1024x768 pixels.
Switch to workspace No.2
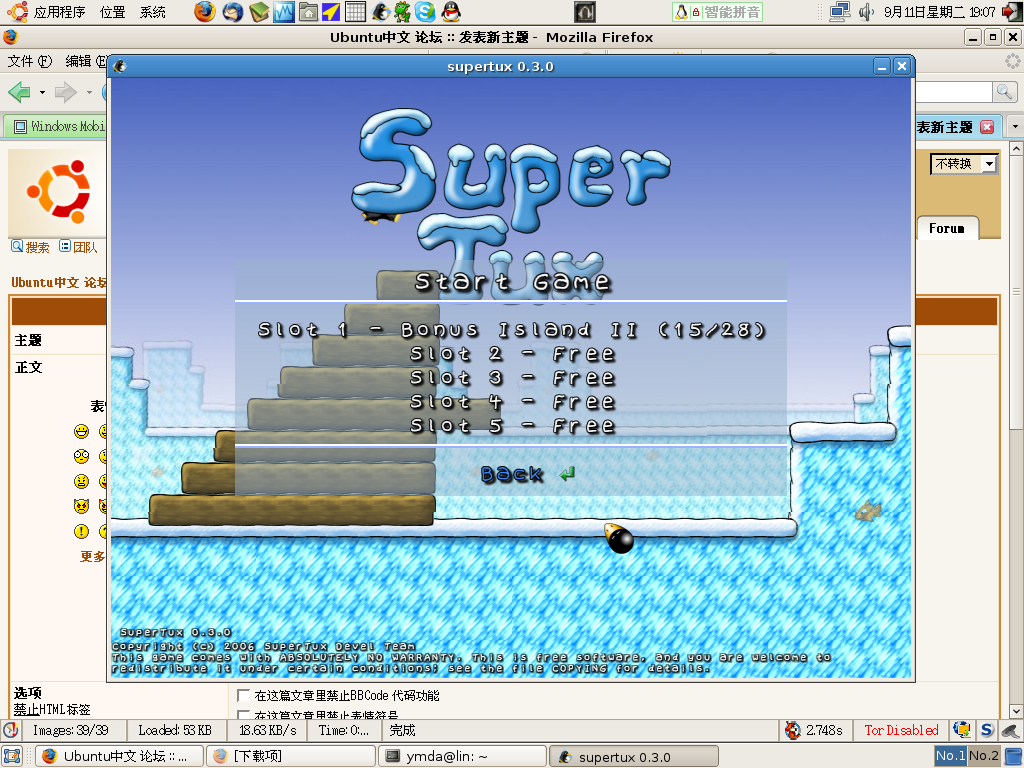984,756
